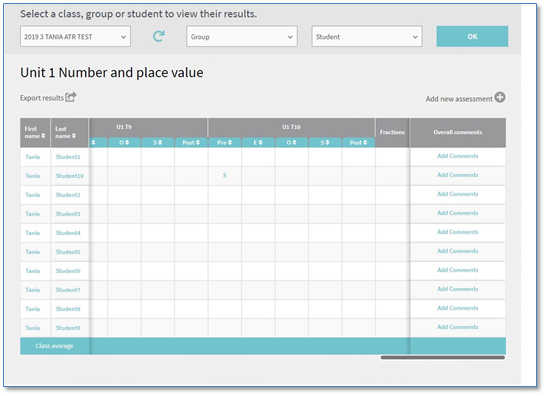Image resolution: width=546 pixels, height=396 pixels.
Task: Open last name Student8 link
Action: coord(68,309)
